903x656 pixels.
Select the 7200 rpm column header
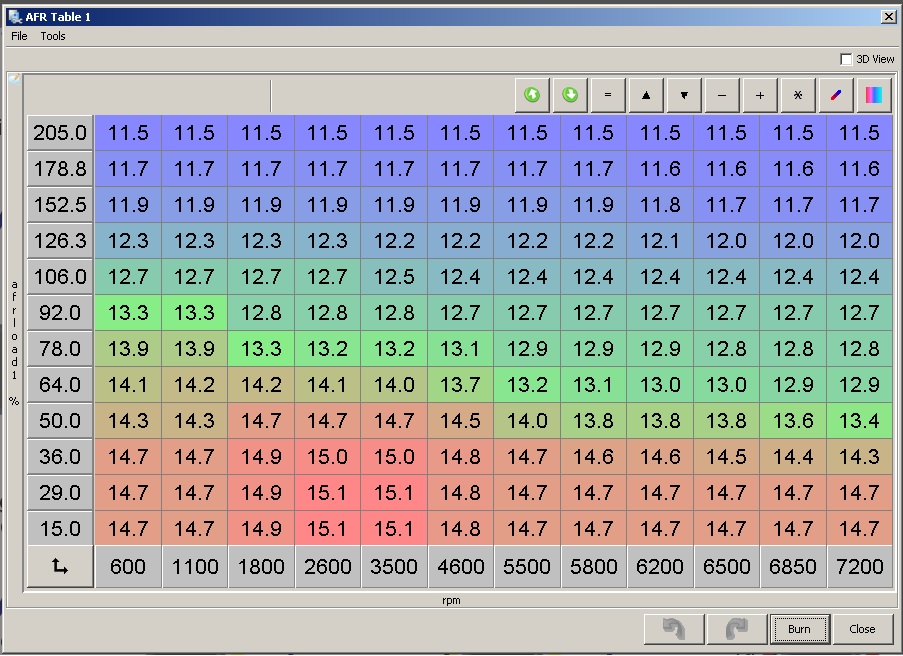(859, 566)
